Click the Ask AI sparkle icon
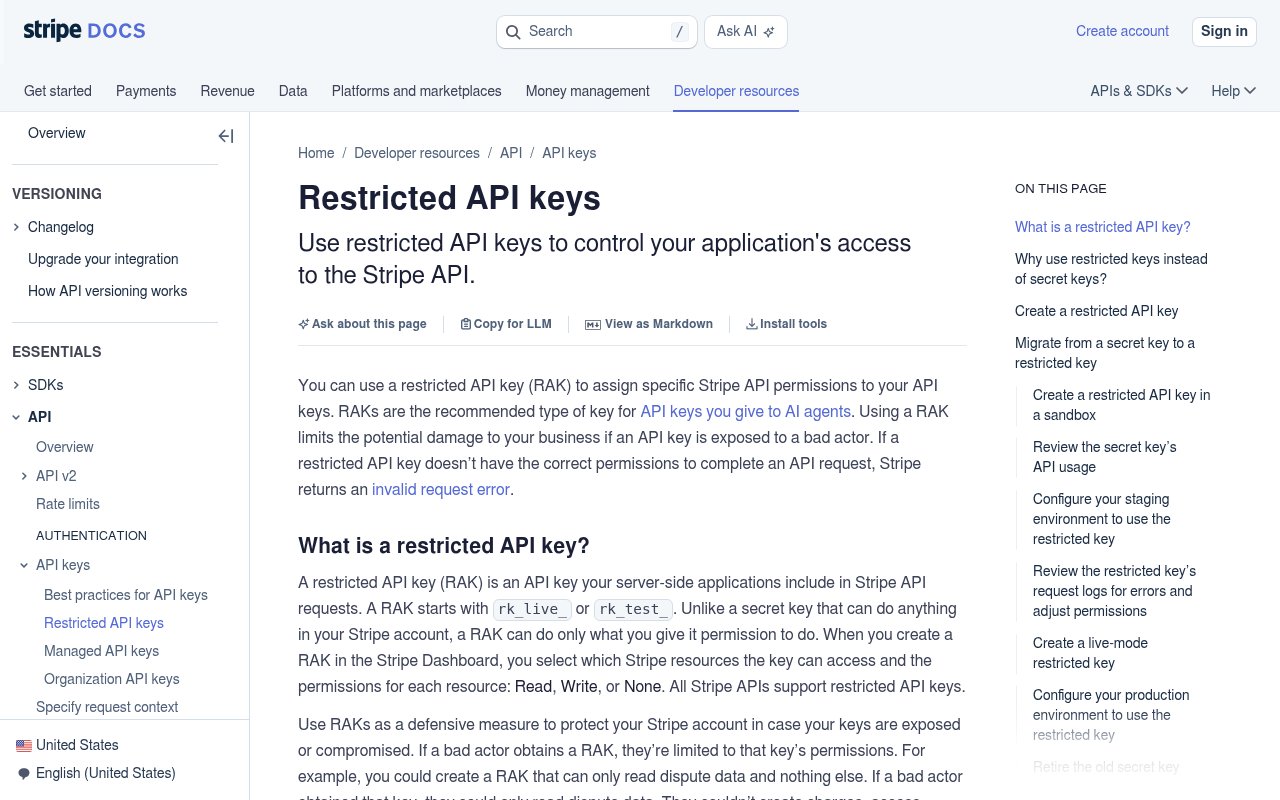Viewport: 1280px width, 800px height. pos(769,32)
